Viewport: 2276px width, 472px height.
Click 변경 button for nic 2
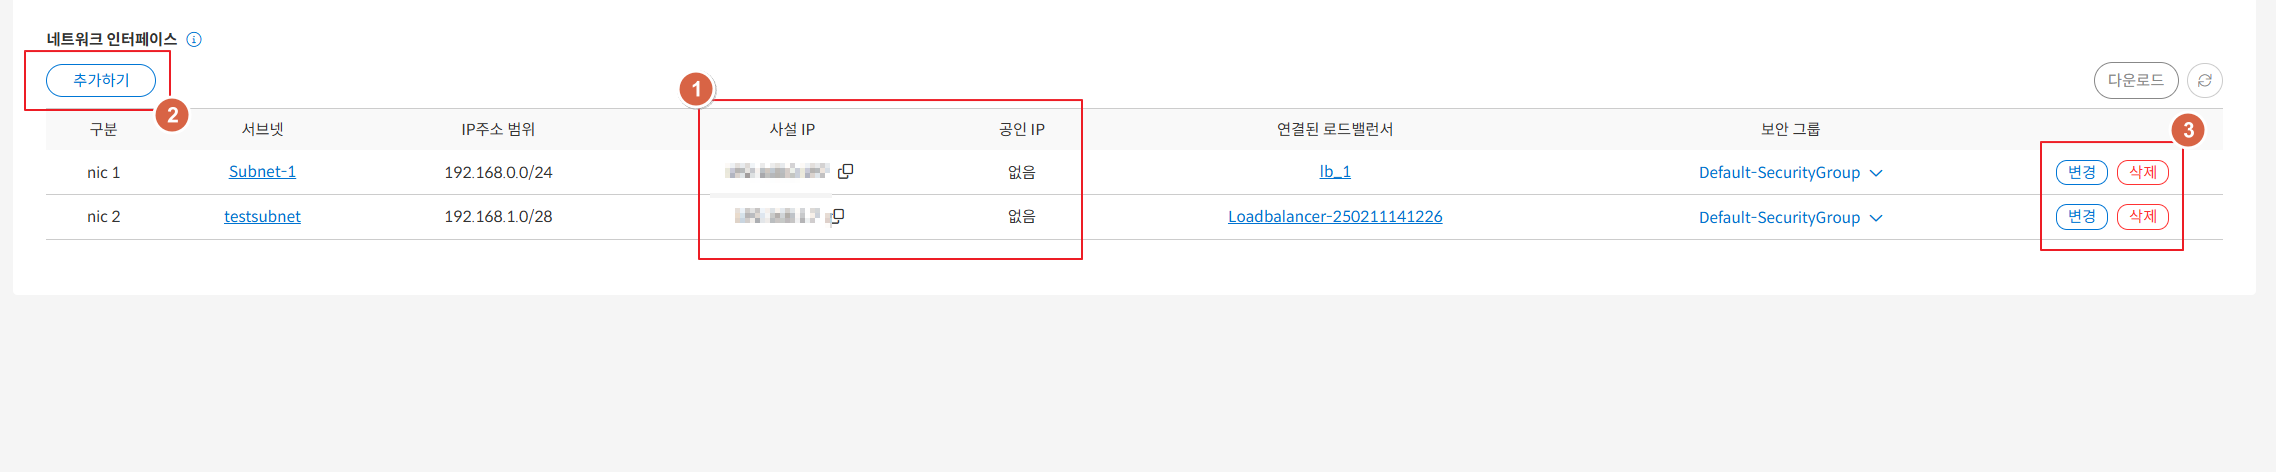pos(2081,217)
